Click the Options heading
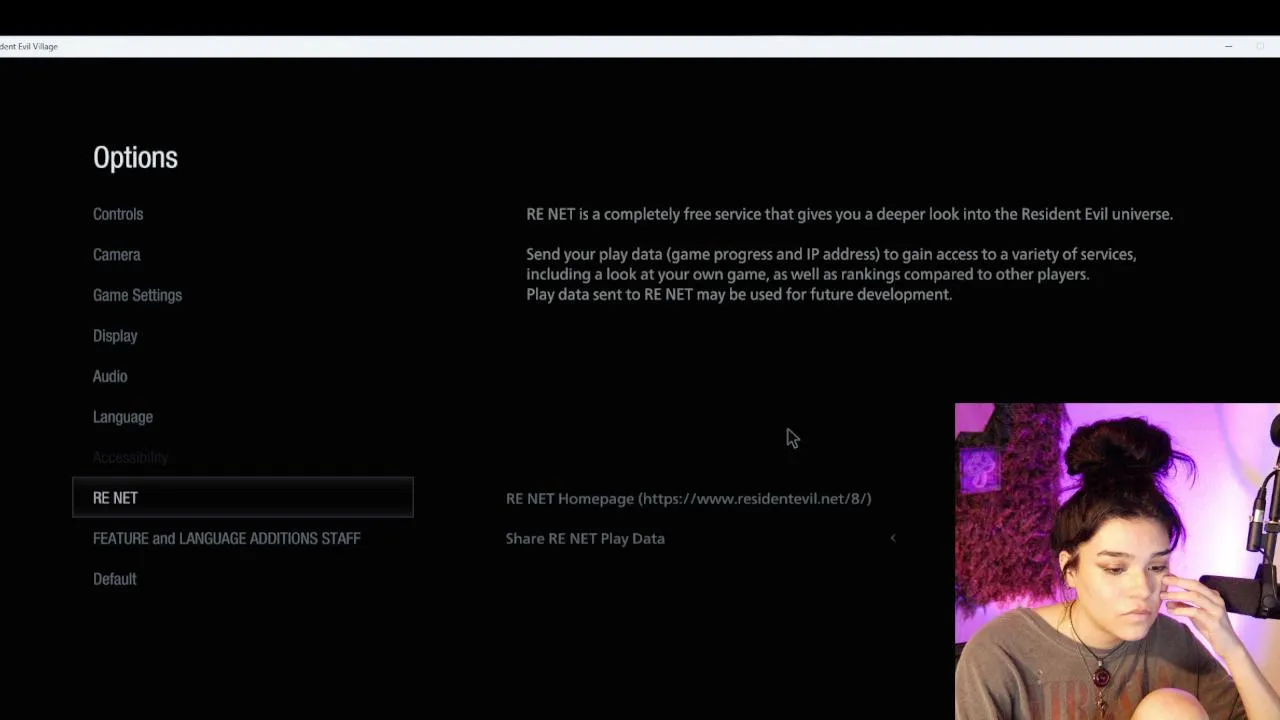The height and width of the screenshot is (720, 1280). click(135, 158)
